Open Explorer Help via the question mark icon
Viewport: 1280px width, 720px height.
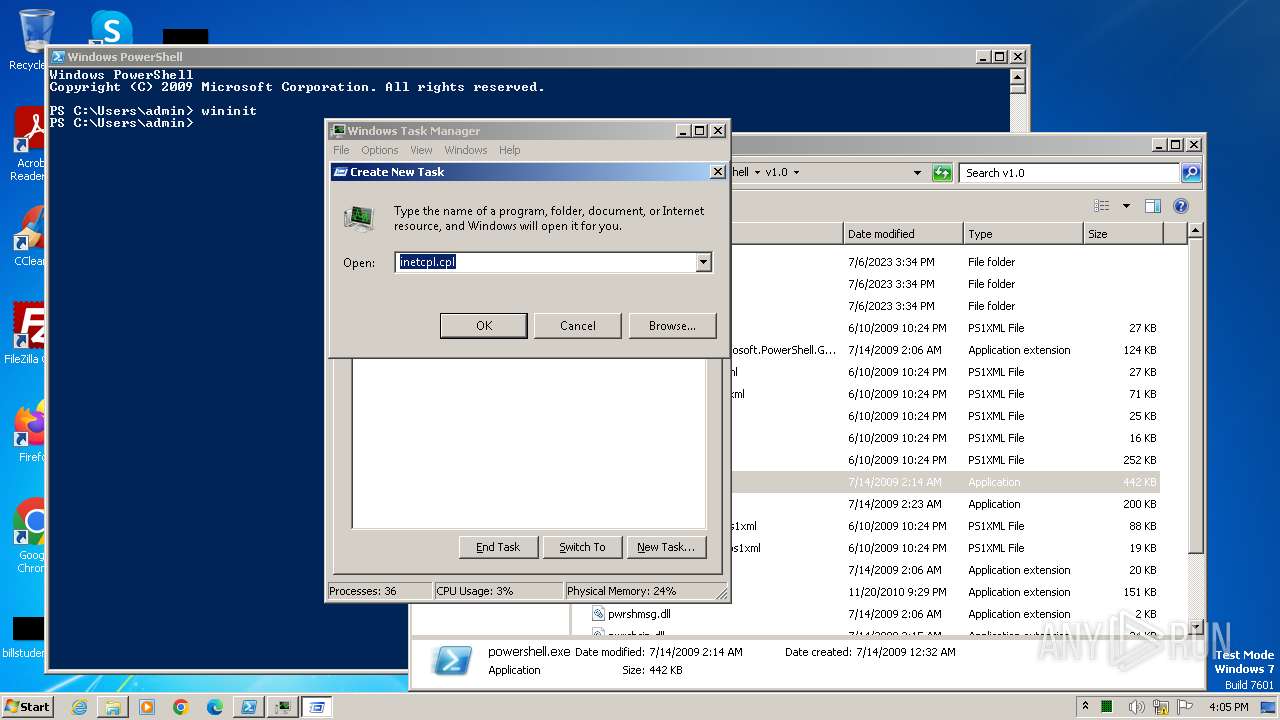coord(1181,206)
